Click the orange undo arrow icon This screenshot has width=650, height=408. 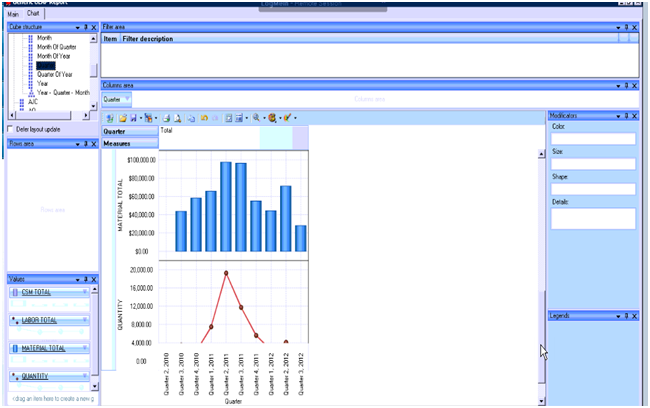pyautogui.click(x=204, y=118)
